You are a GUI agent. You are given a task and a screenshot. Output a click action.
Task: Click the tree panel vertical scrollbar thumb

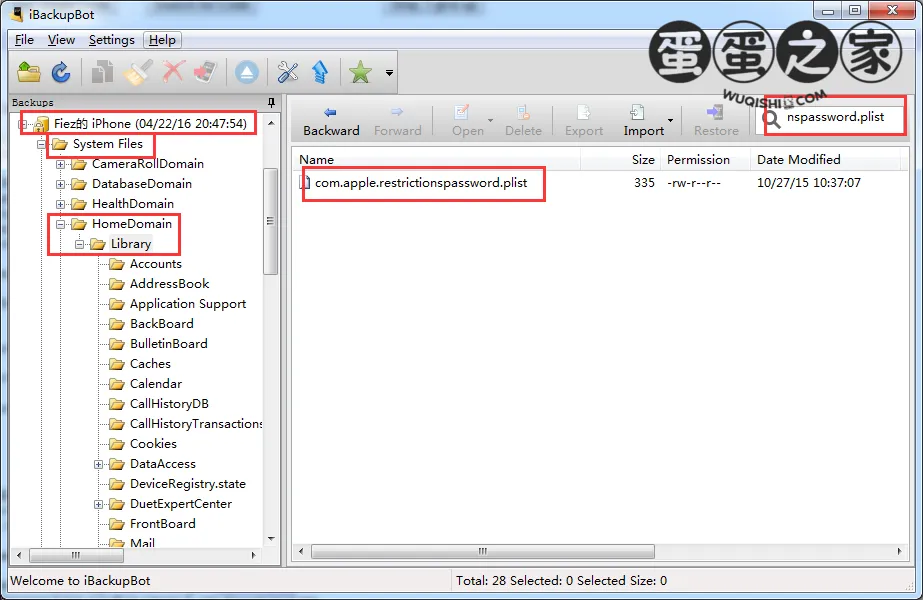270,221
